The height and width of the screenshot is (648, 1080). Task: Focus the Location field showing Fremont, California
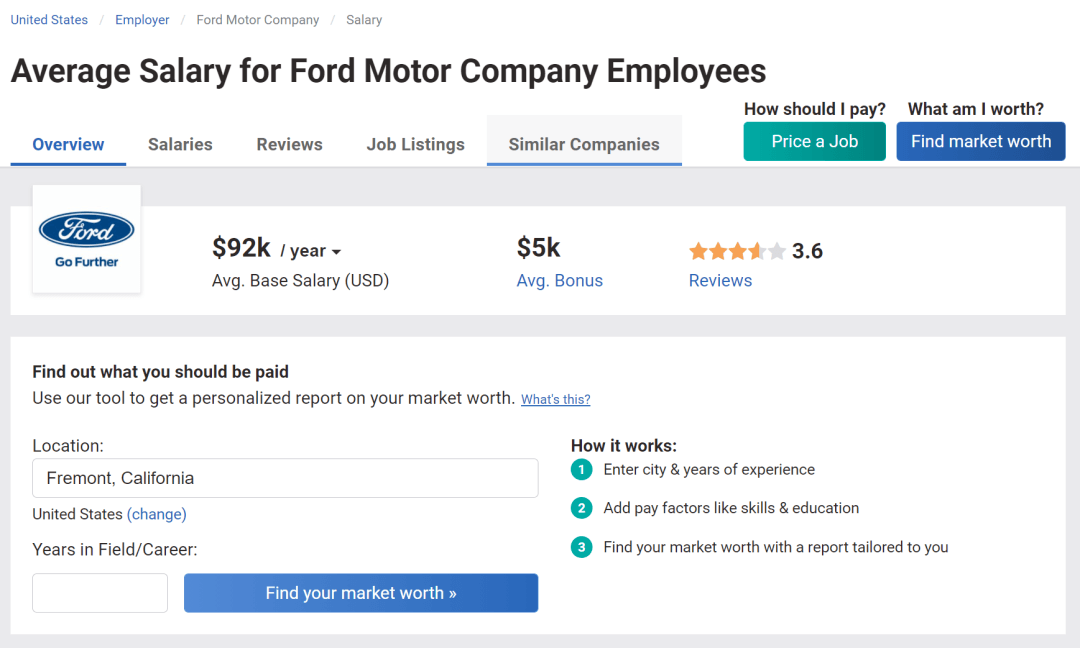tap(285, 478)
